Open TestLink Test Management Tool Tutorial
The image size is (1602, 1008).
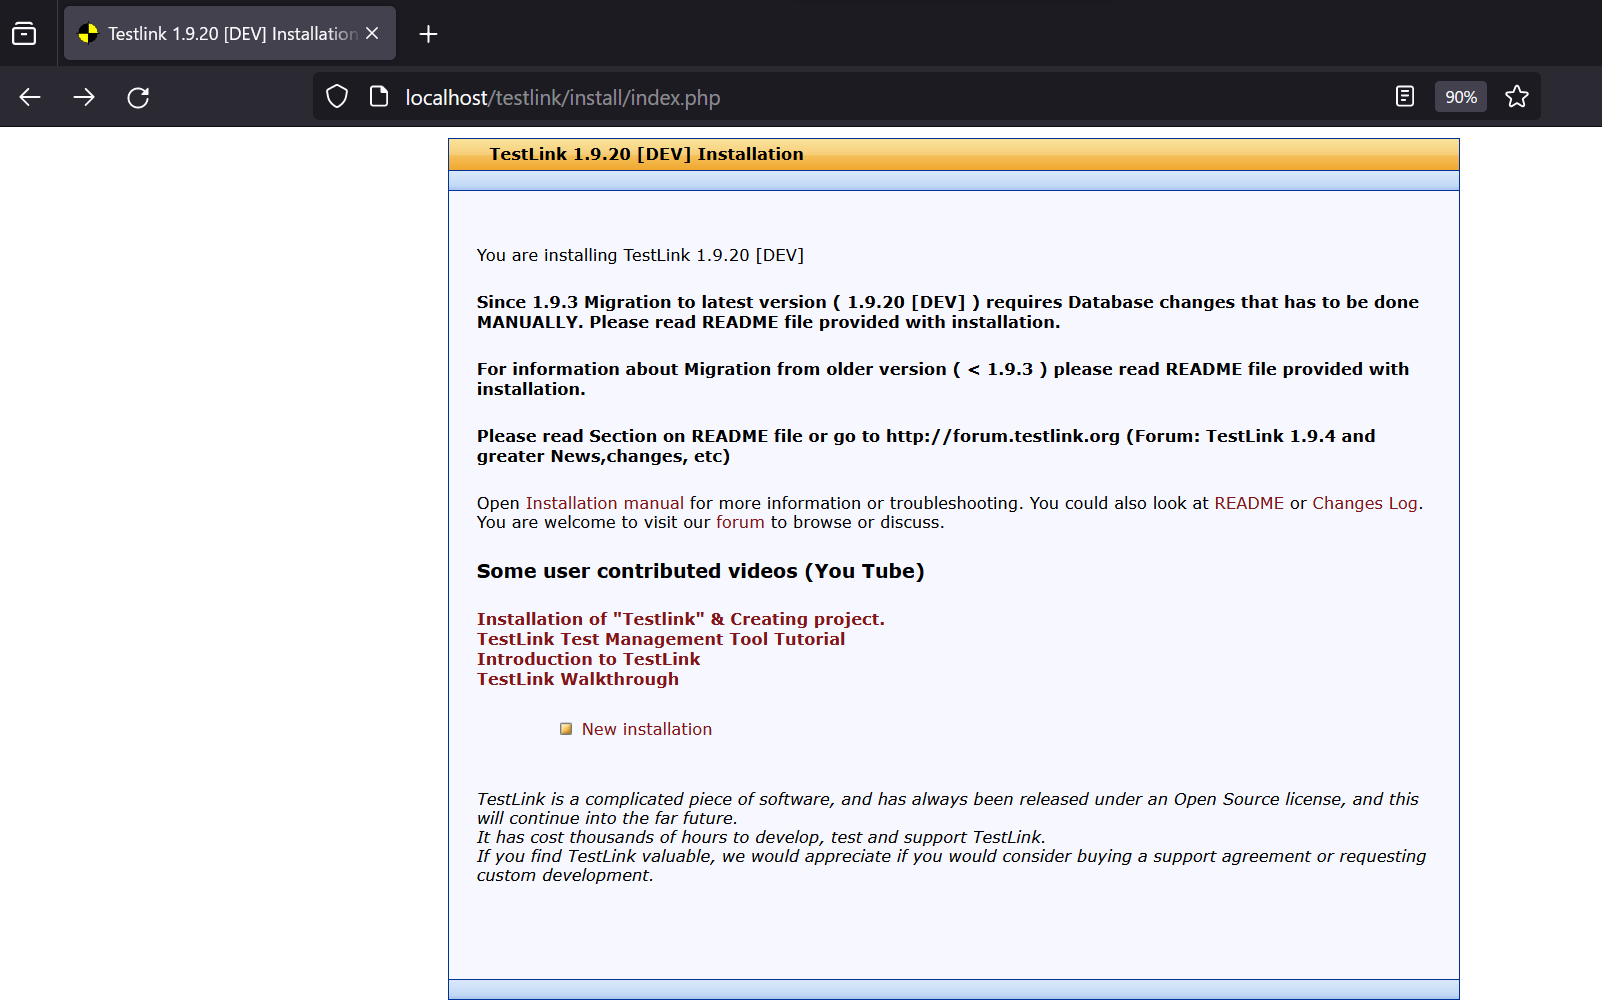(x=661, y=639)
